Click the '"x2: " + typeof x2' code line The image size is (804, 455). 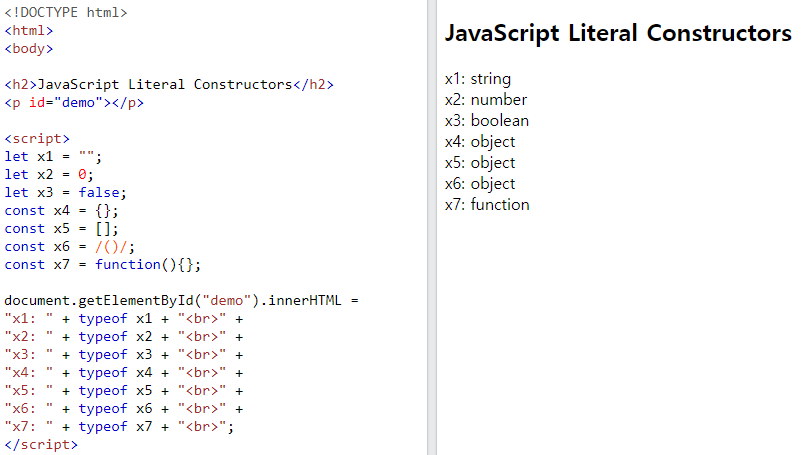click(x=124, y=337)
